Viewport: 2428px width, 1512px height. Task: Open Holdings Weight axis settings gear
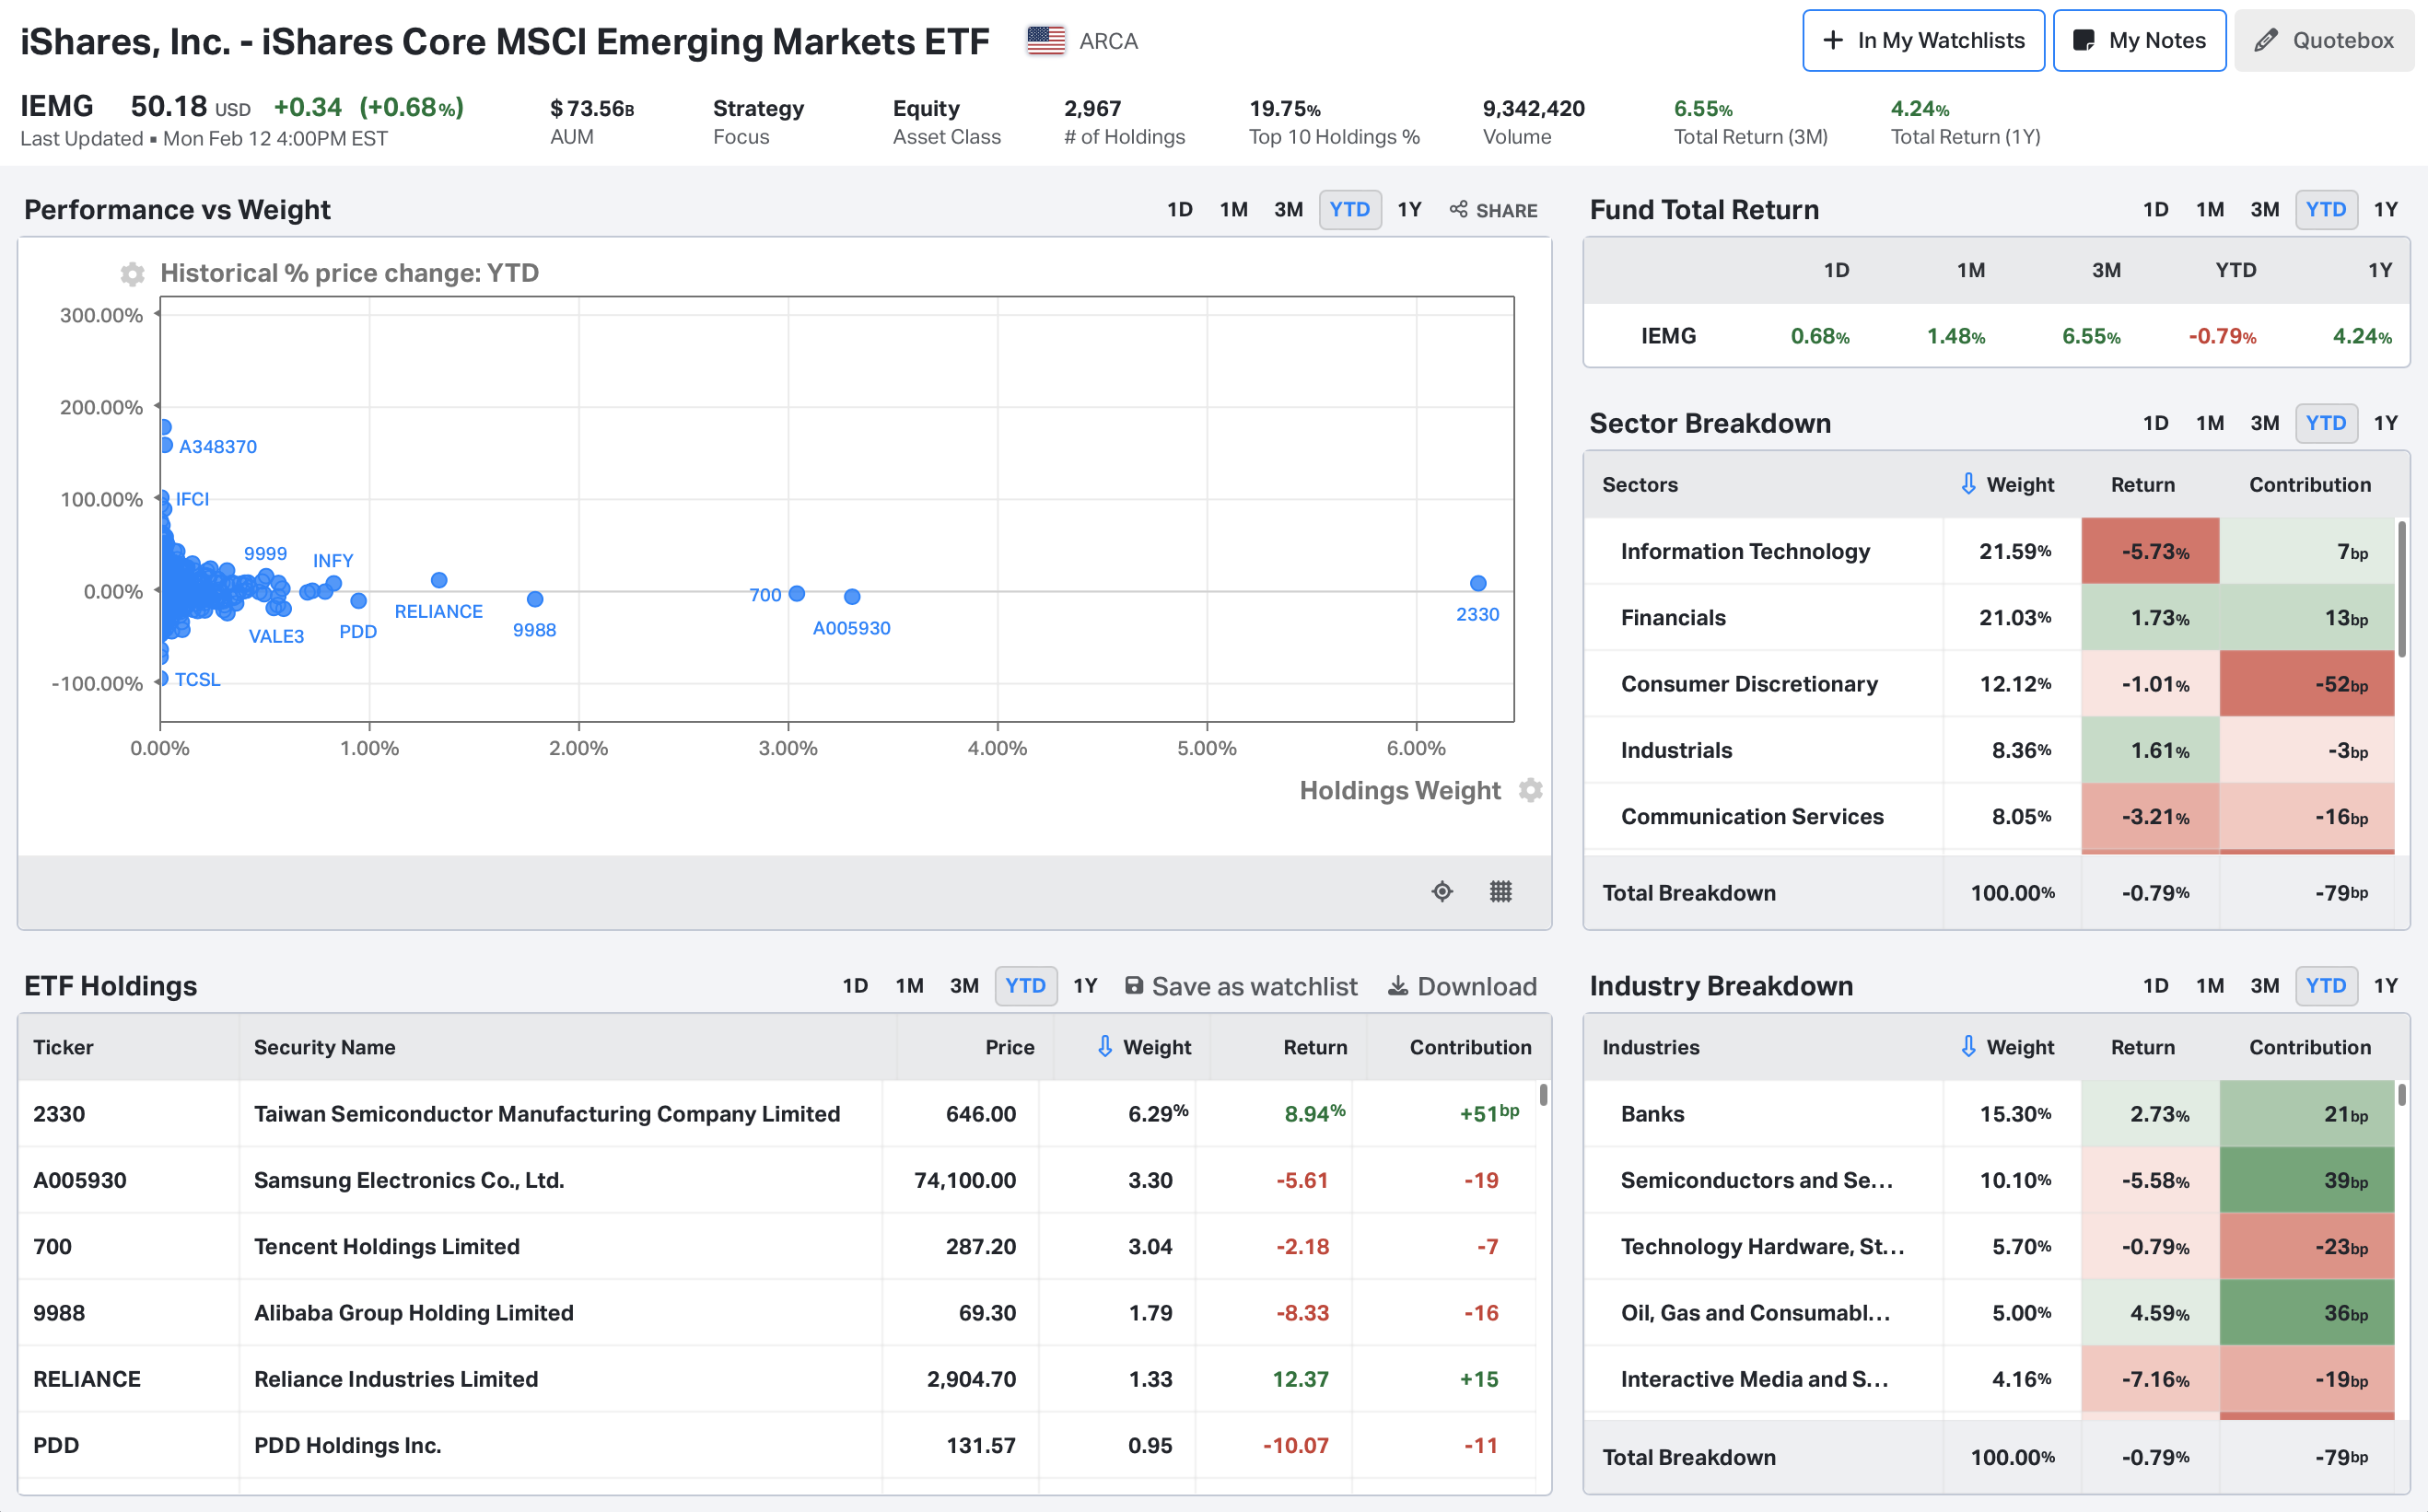1530,790
